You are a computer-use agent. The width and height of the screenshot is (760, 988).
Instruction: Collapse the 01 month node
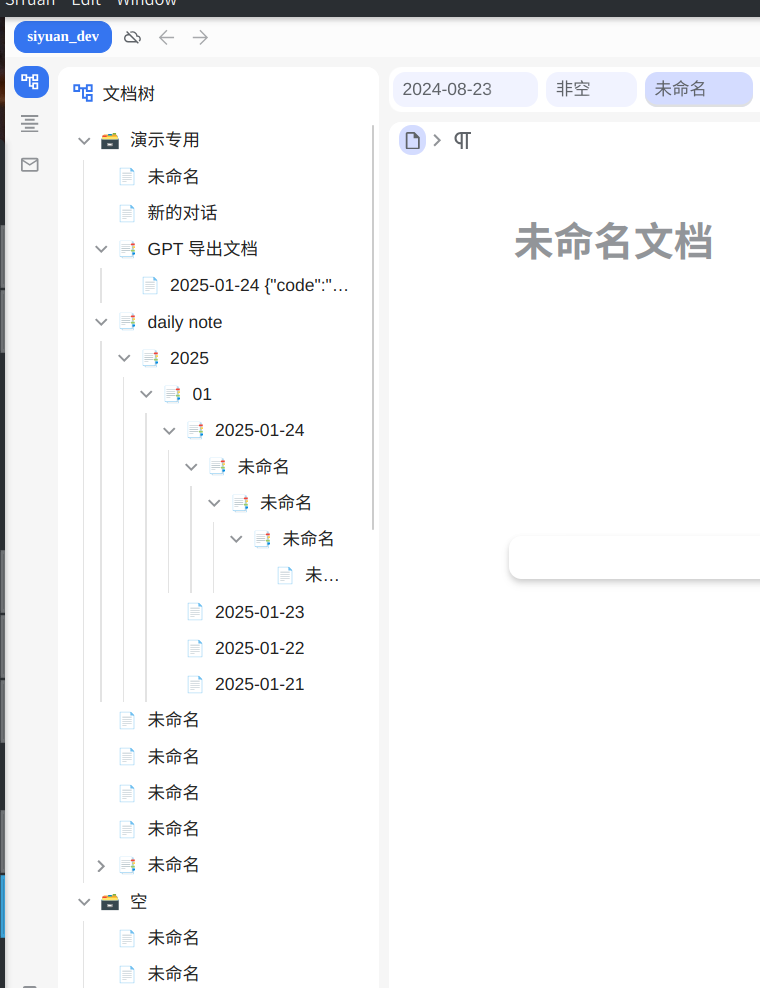tap(146, 394)
